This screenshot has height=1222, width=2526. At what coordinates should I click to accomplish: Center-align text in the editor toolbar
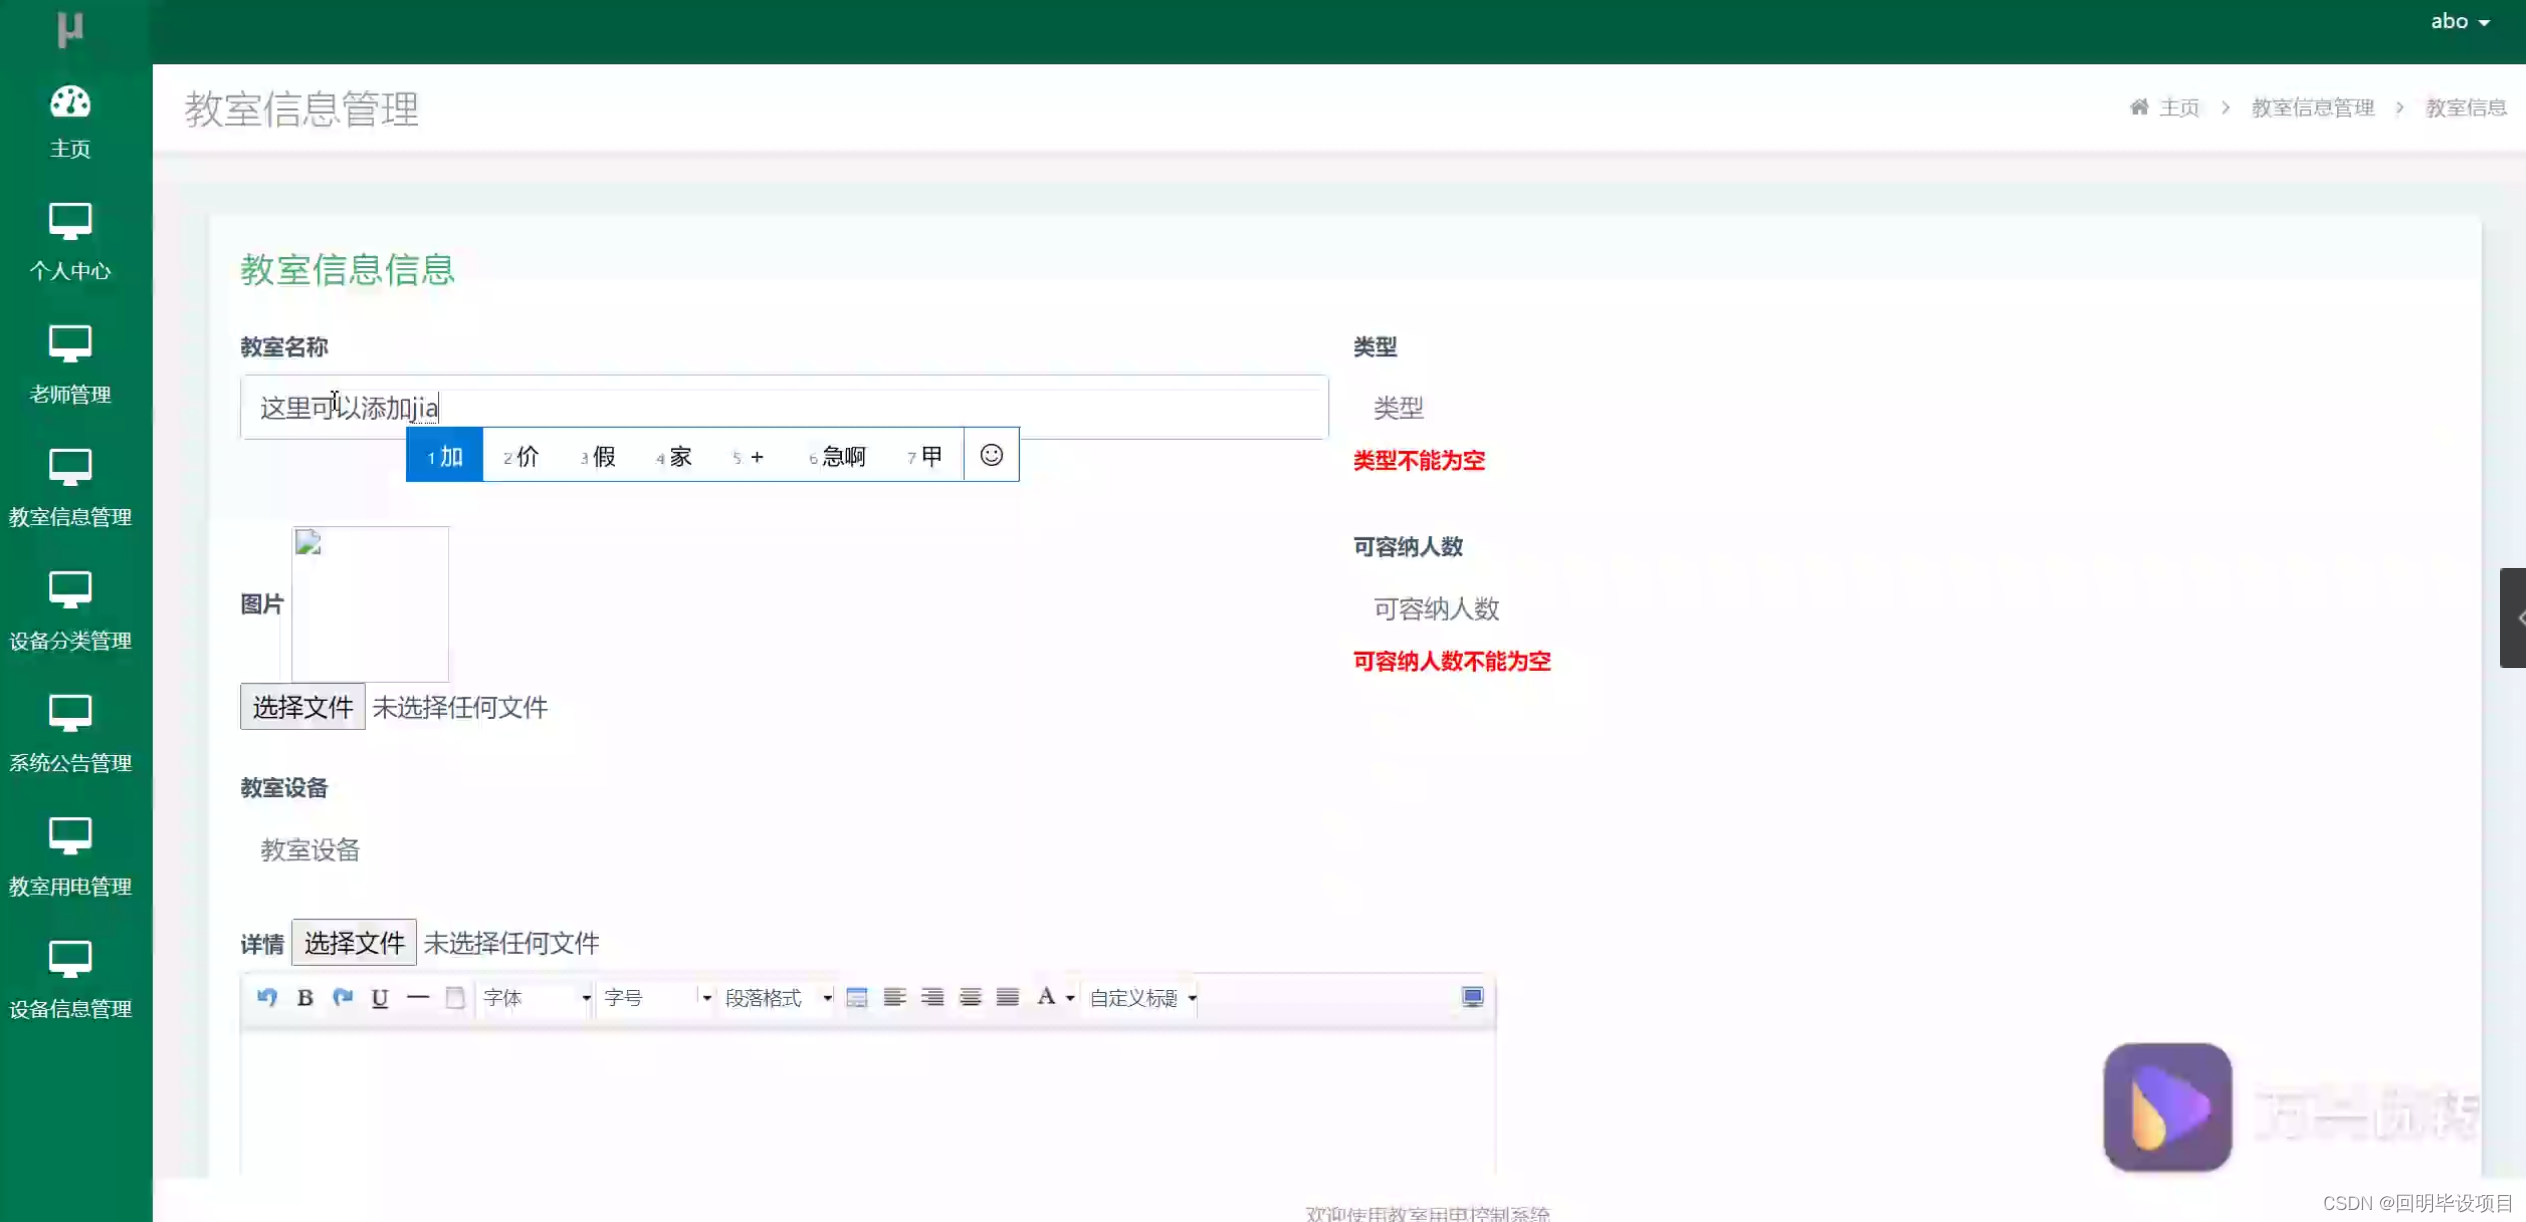(x=931, y=997)
